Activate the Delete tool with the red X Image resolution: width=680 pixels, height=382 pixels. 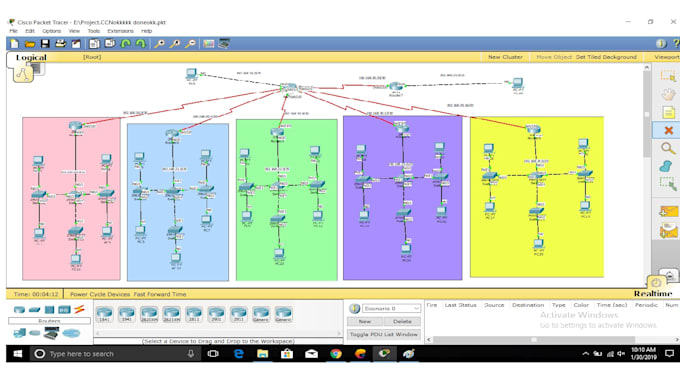pyautogui.click(x=668, y=130)
